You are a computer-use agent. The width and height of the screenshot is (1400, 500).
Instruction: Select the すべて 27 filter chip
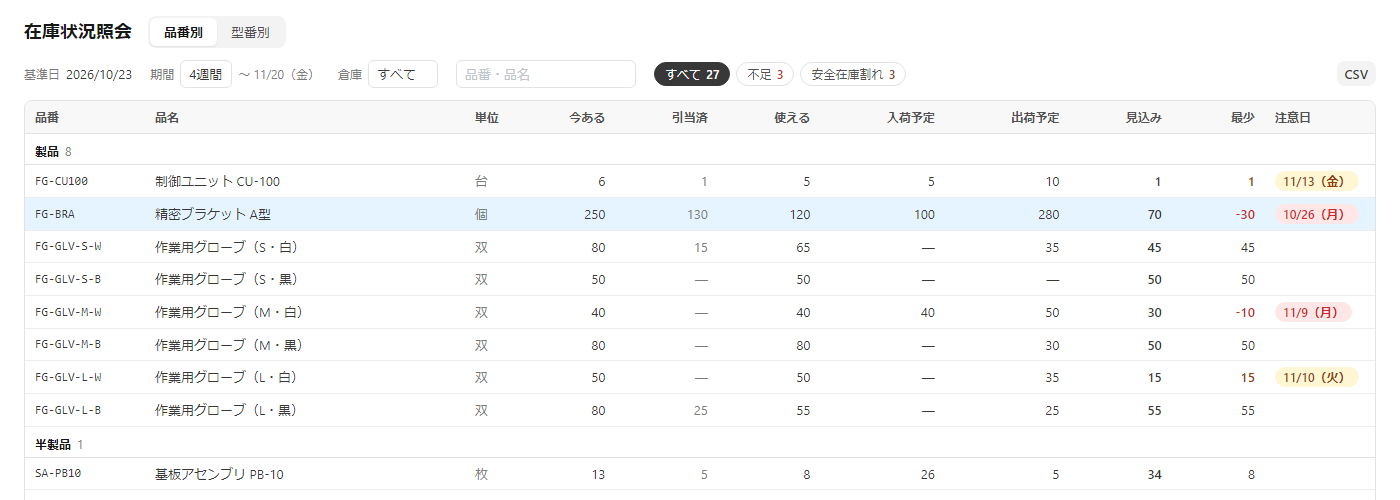[x=693, y=74]
